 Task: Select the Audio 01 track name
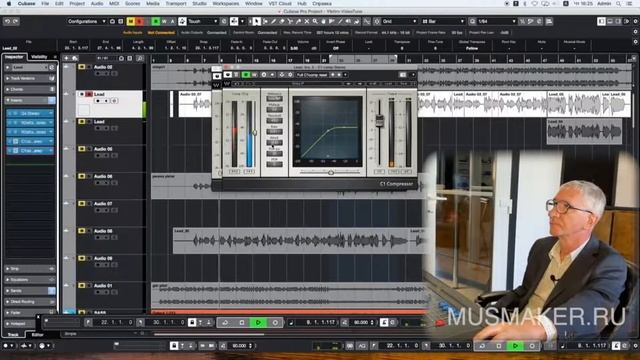tap(103, 286)
